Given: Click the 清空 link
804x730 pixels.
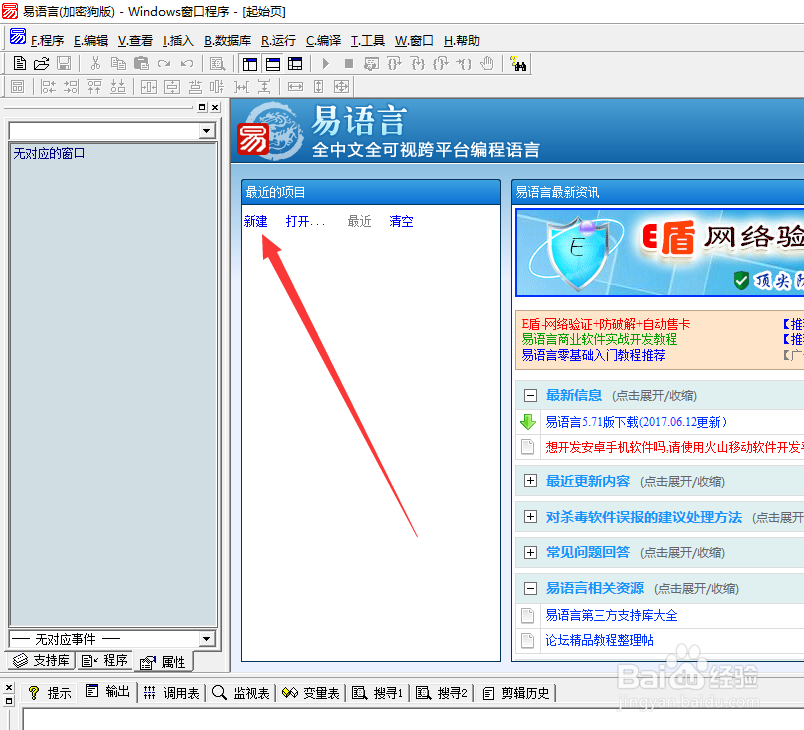Looking at the screenshot, I should (401, 221).
